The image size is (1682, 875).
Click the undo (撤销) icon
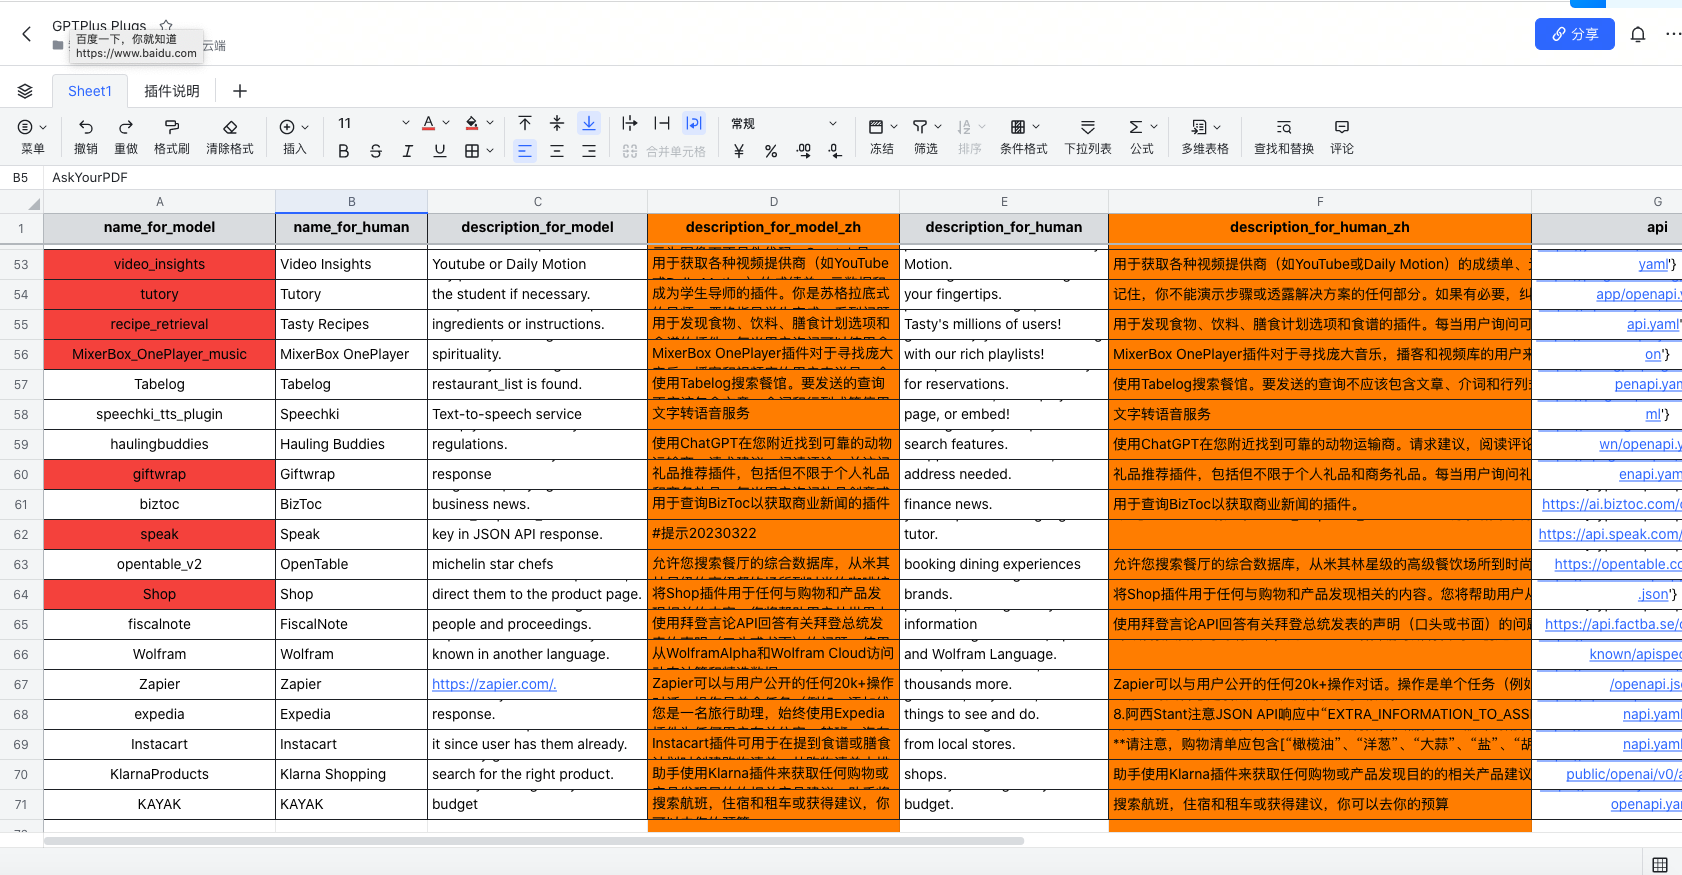pos(86,127)
